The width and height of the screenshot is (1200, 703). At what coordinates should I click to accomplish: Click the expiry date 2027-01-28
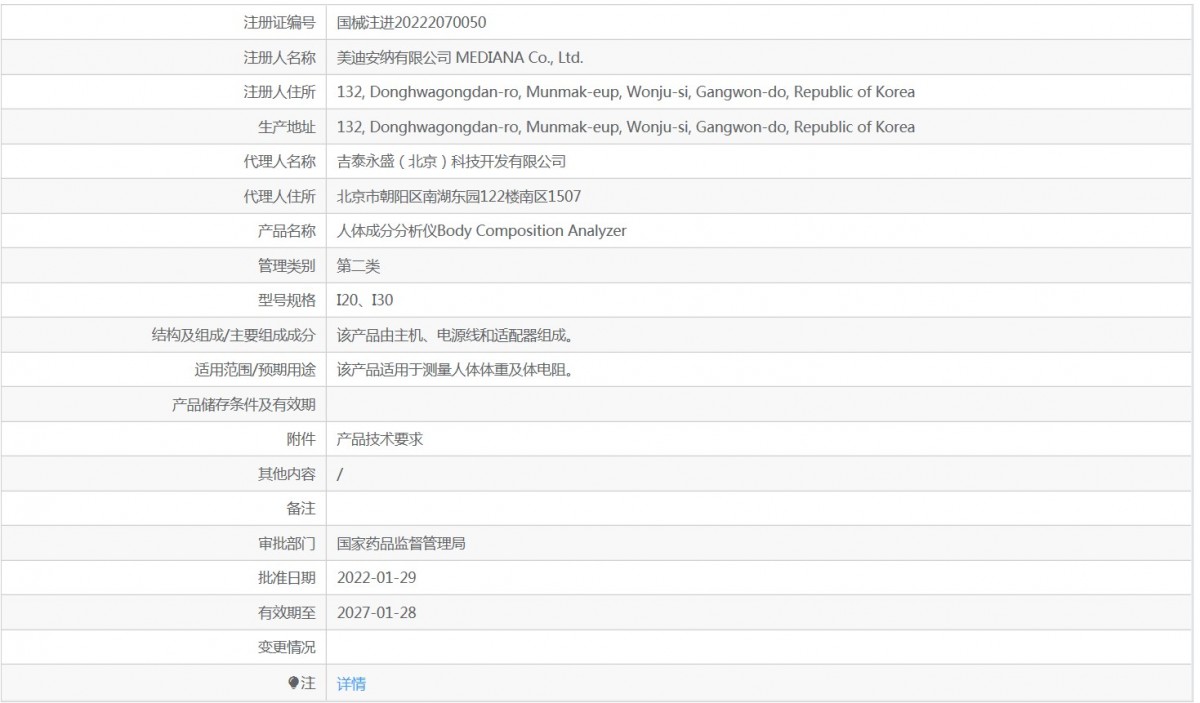tap(376, 613)
